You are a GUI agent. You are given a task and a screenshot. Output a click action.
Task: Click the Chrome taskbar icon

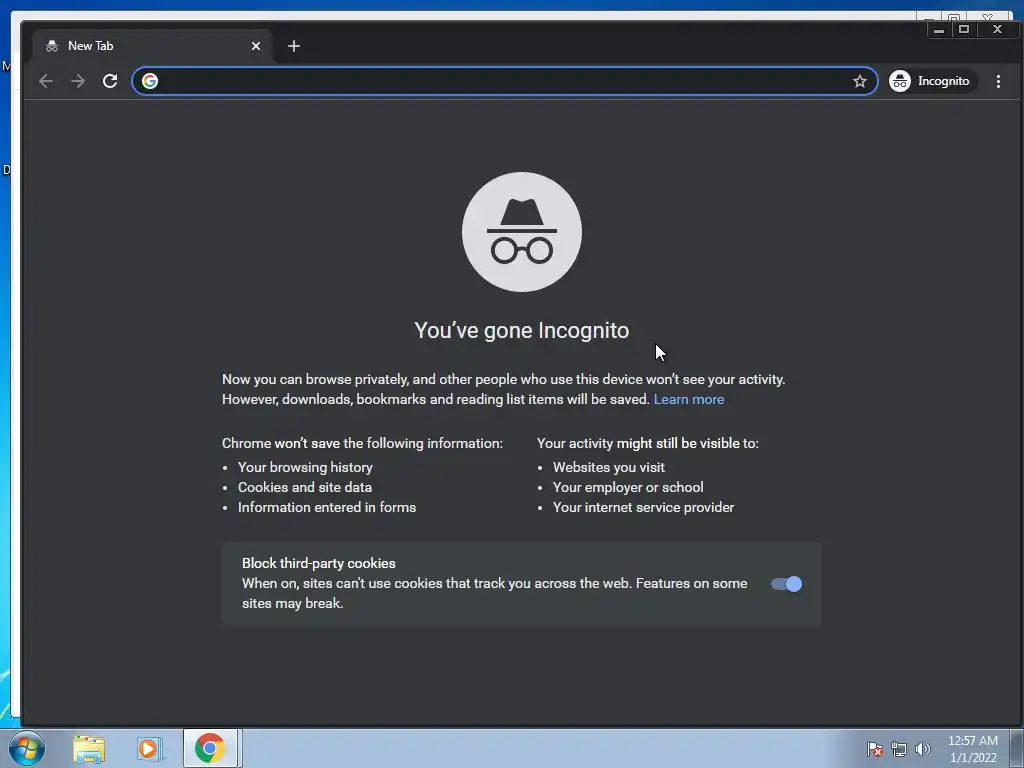point(210,748)
